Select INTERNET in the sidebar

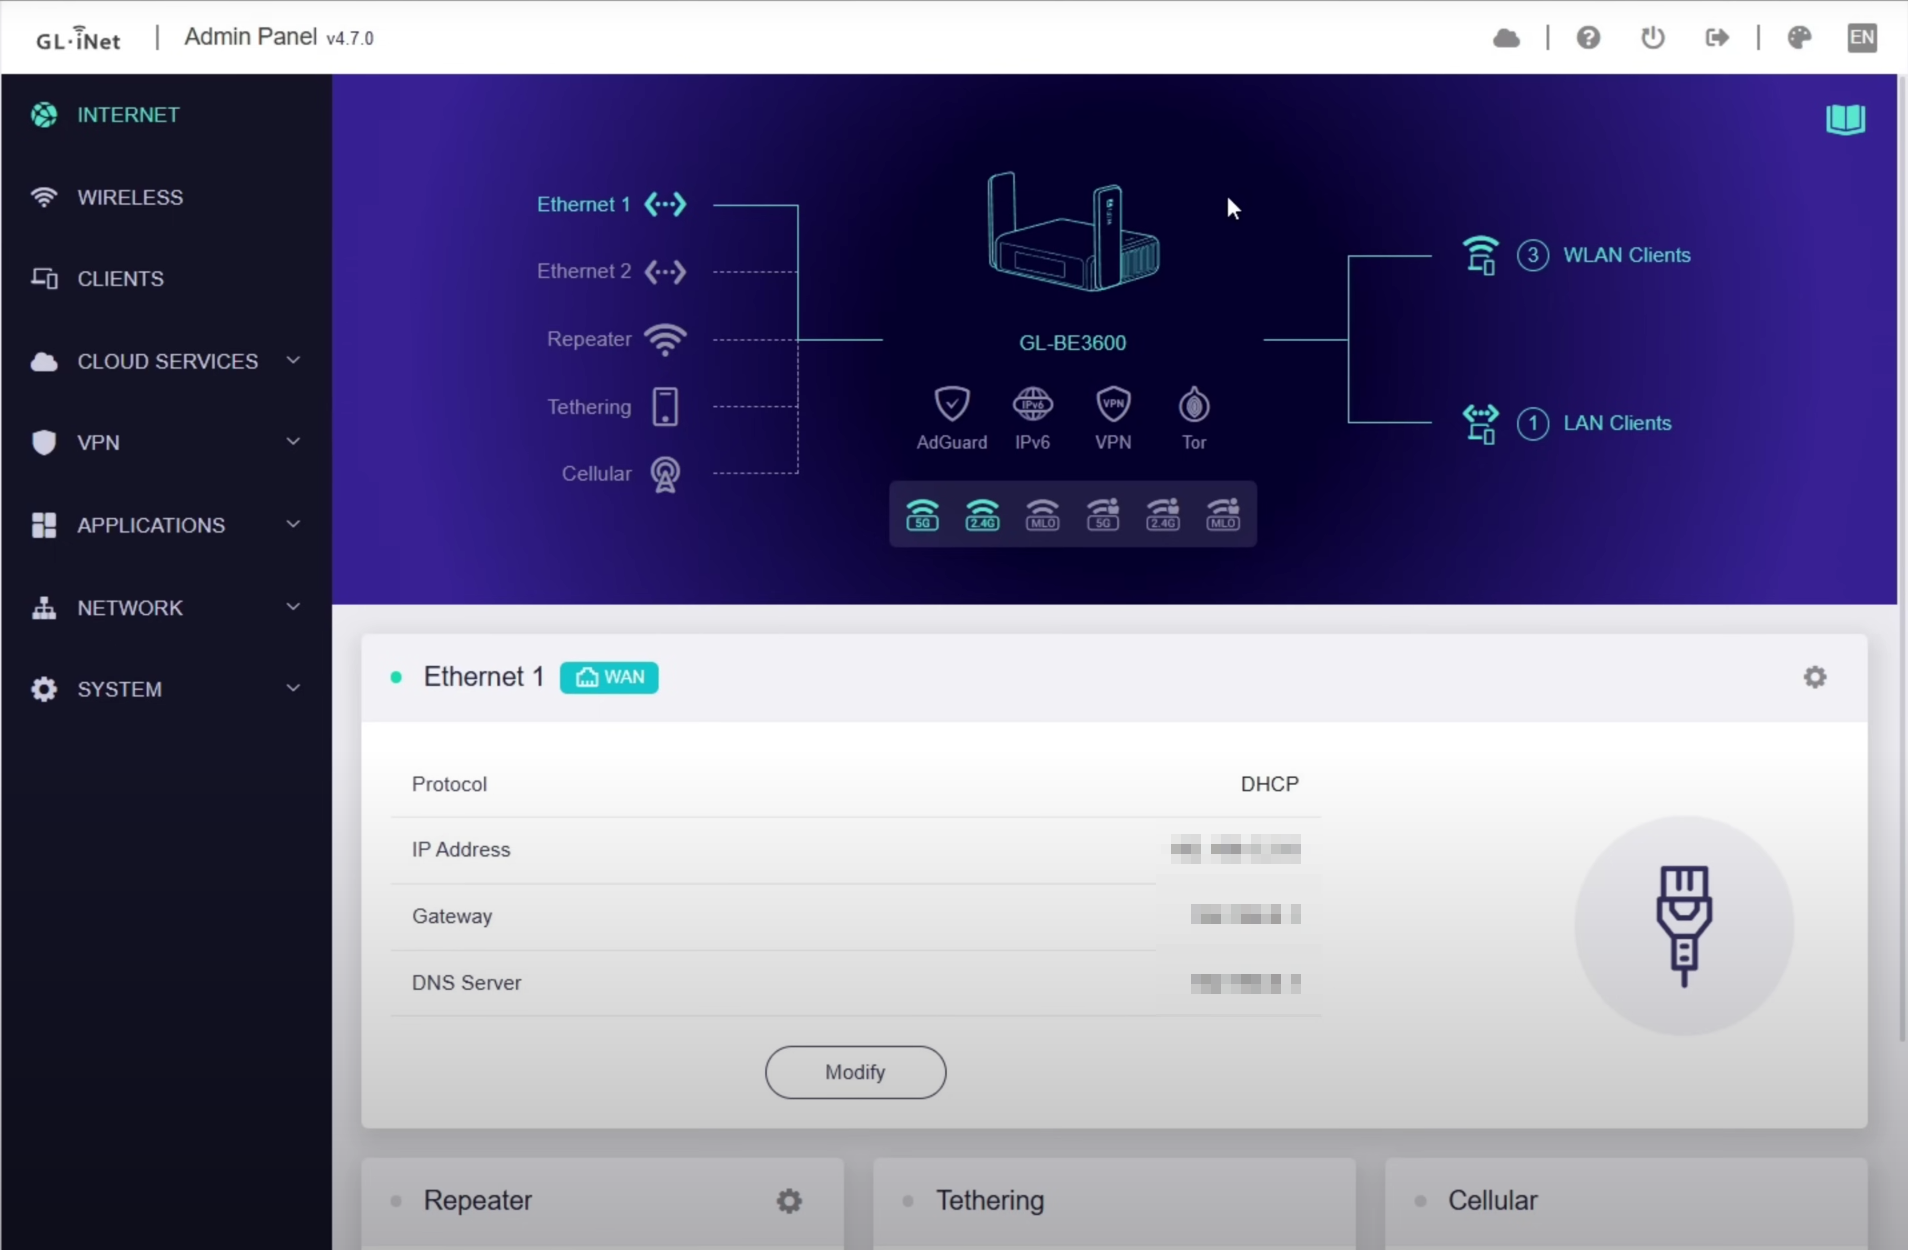tap(128, 115)
